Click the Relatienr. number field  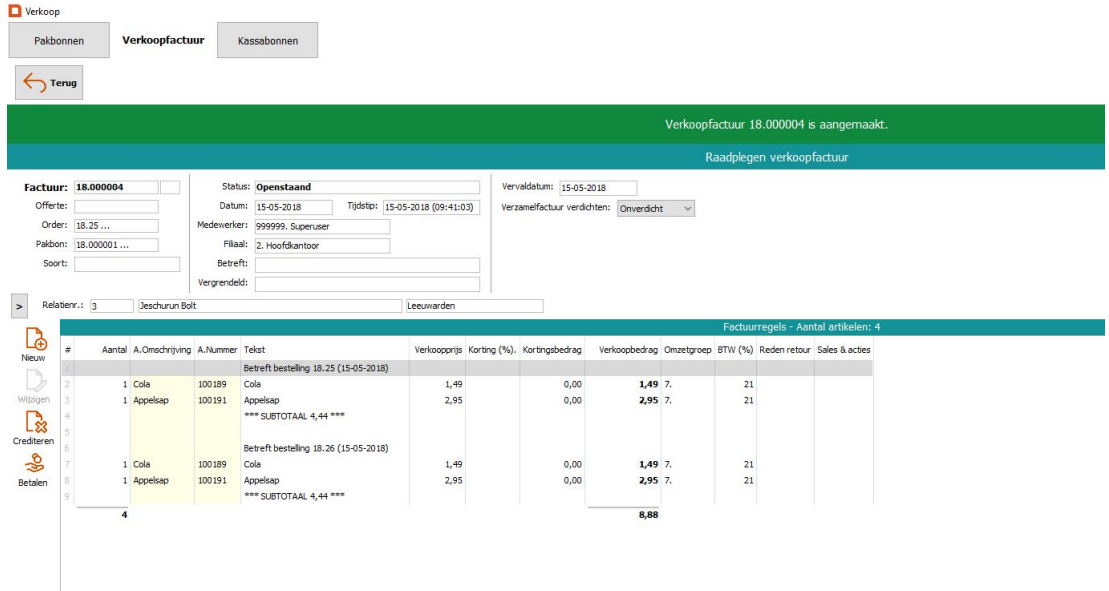click(x=110, y=306)
